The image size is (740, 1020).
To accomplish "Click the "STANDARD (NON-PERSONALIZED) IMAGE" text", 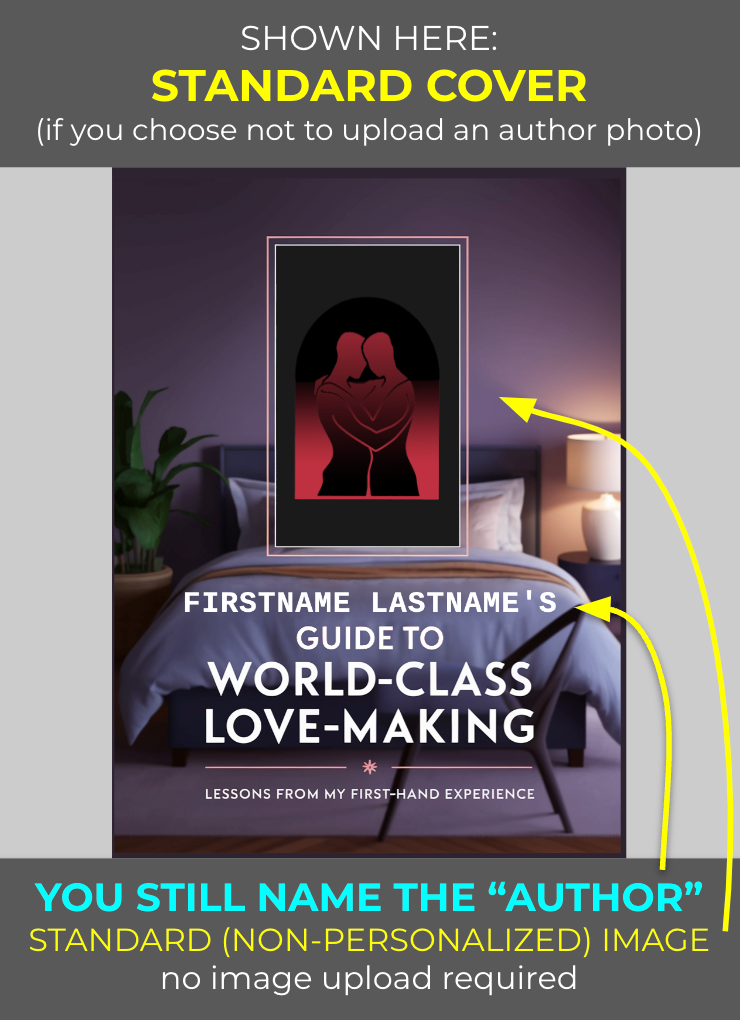I will [369, 940].
